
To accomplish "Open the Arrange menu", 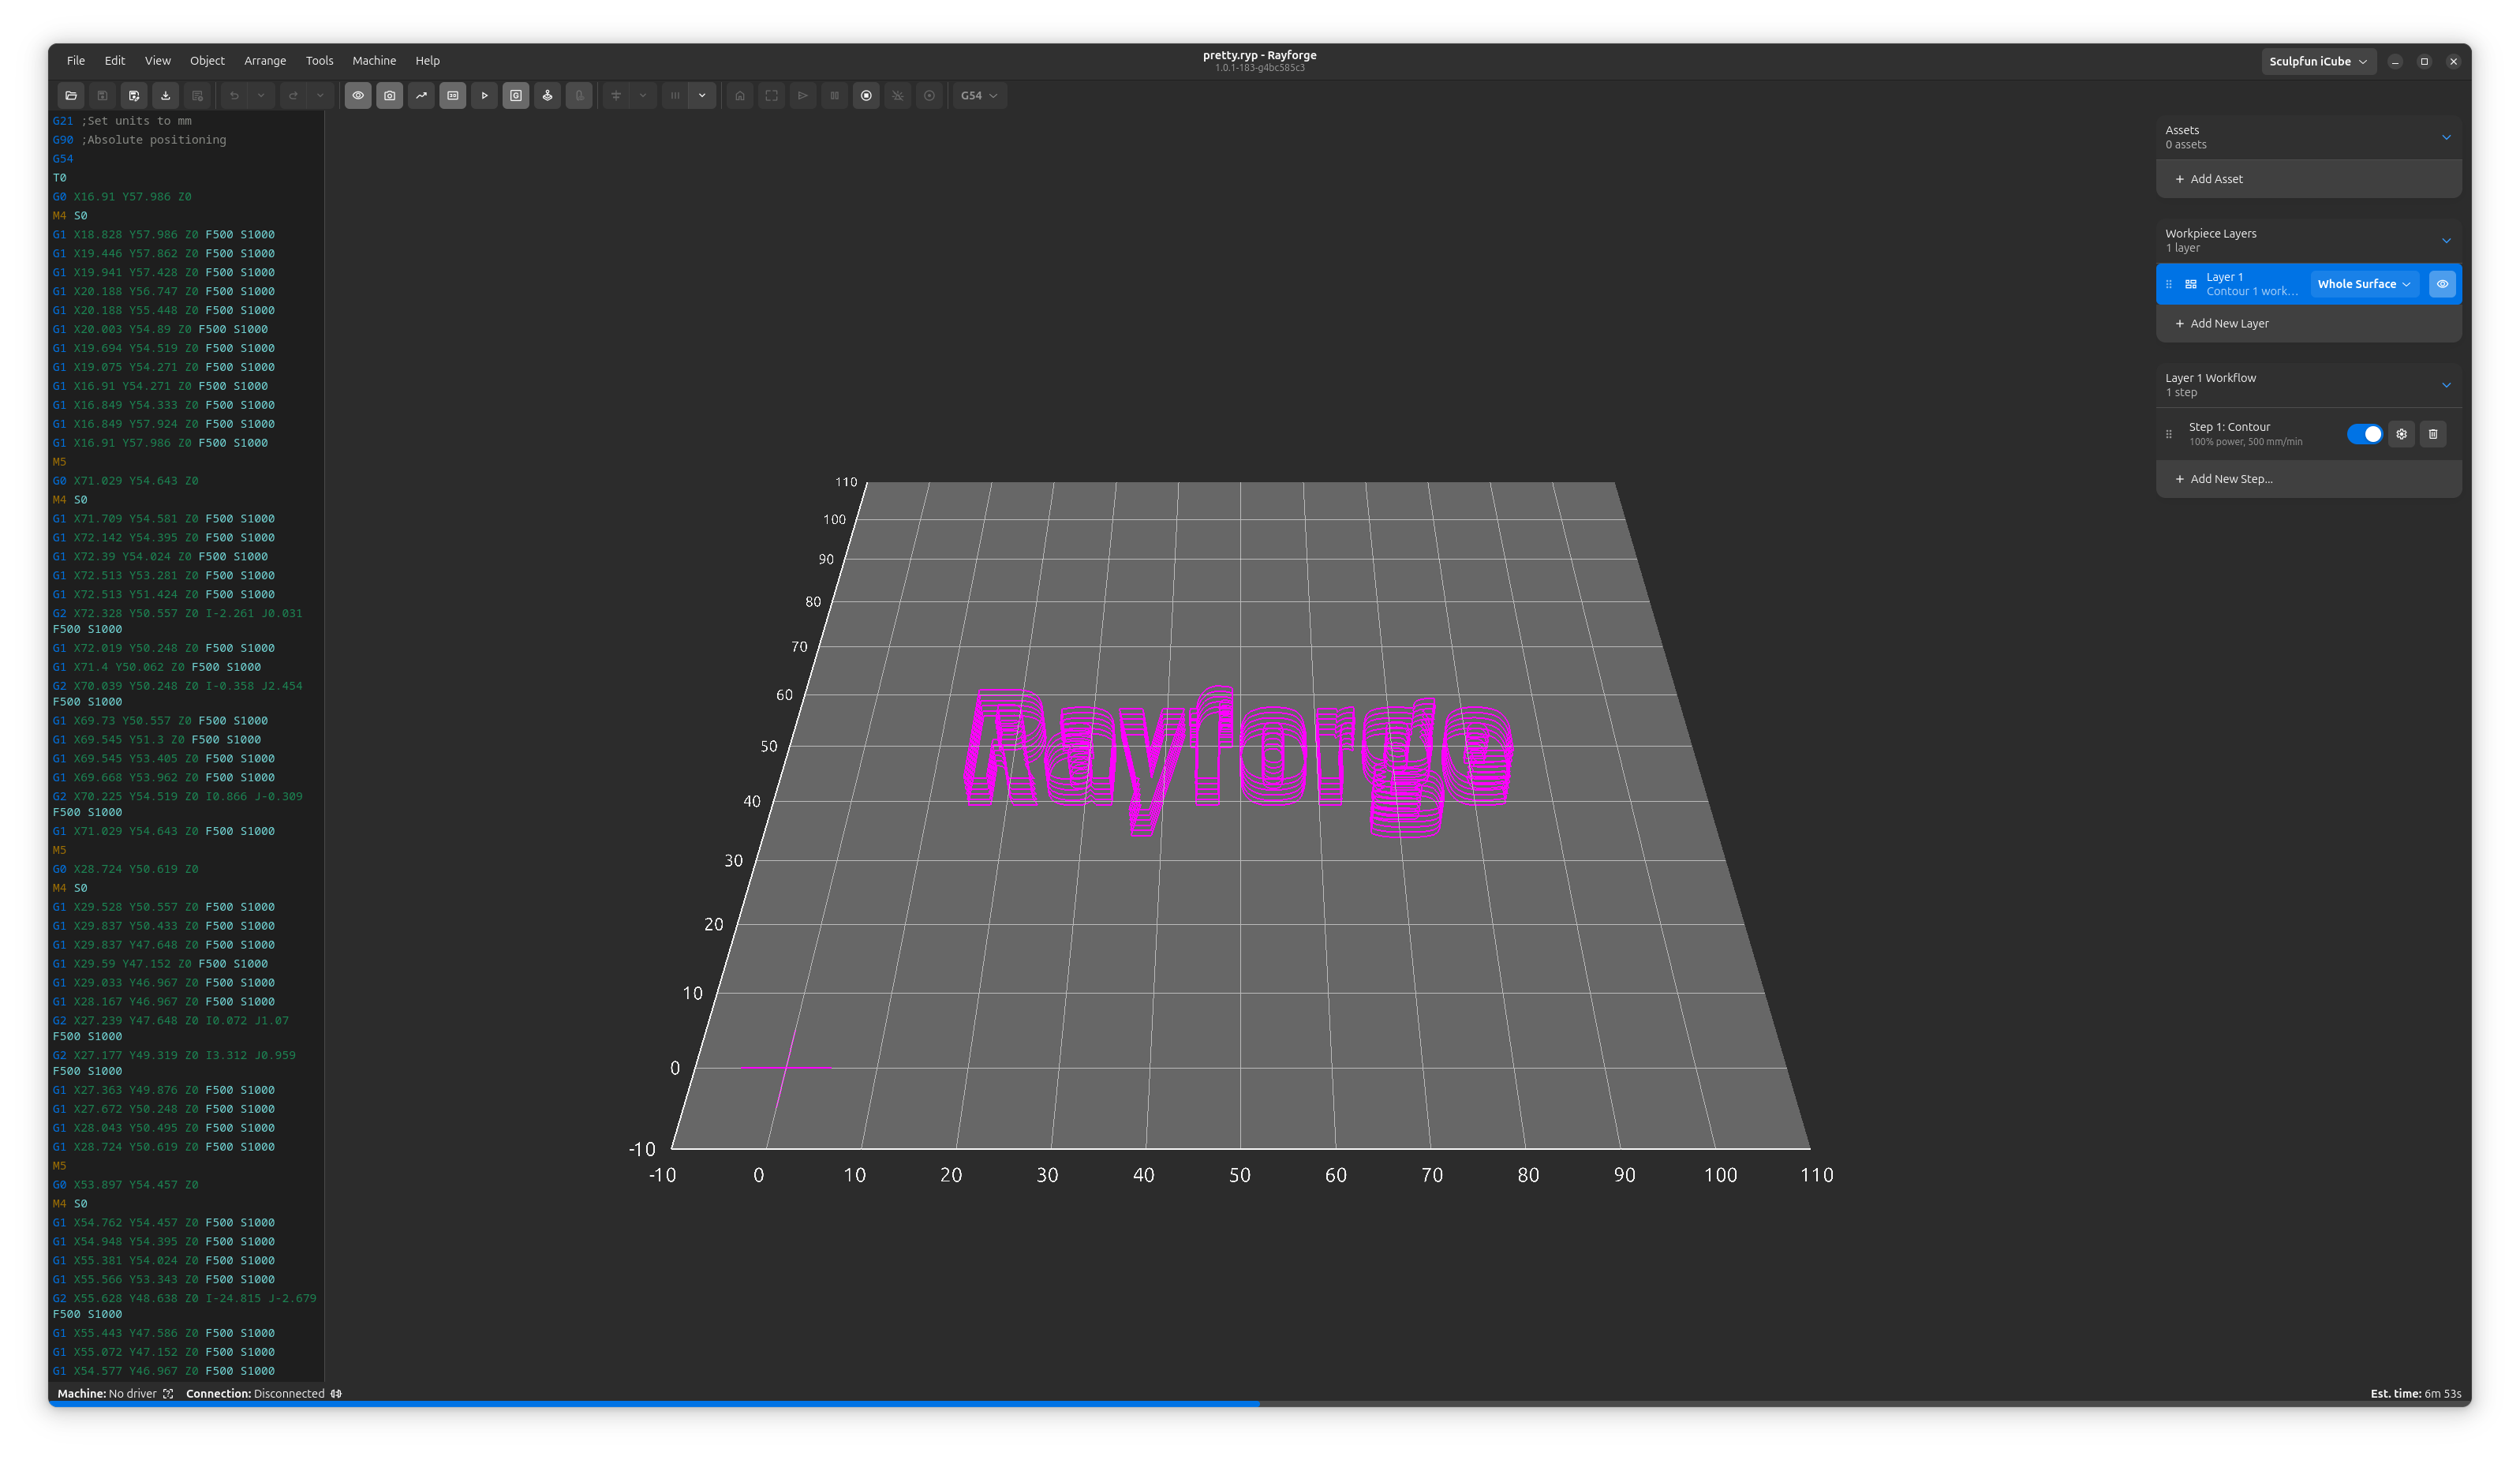I will pos(265,60).
